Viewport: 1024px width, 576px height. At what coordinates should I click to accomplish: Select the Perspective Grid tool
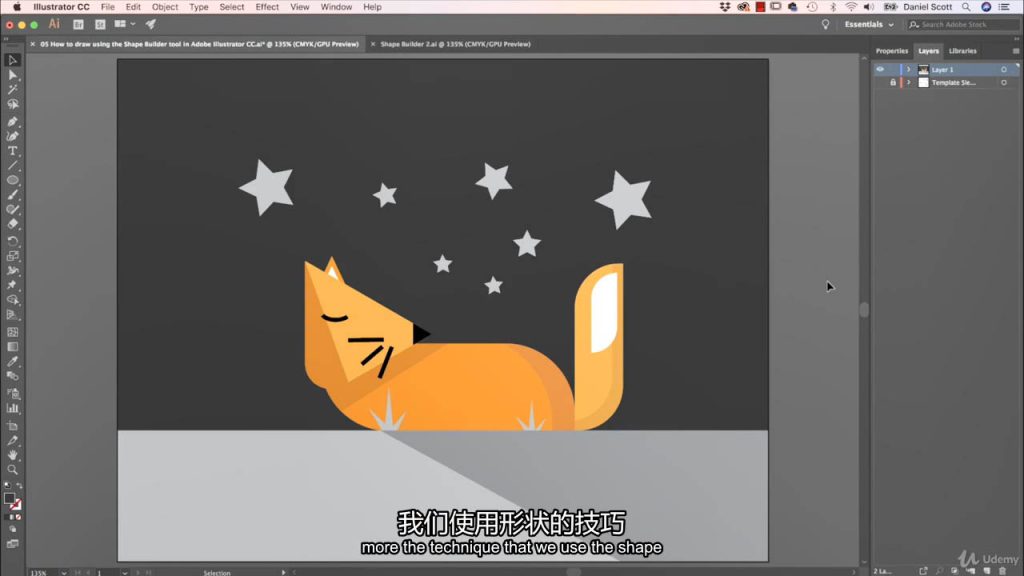coord(12,314)
